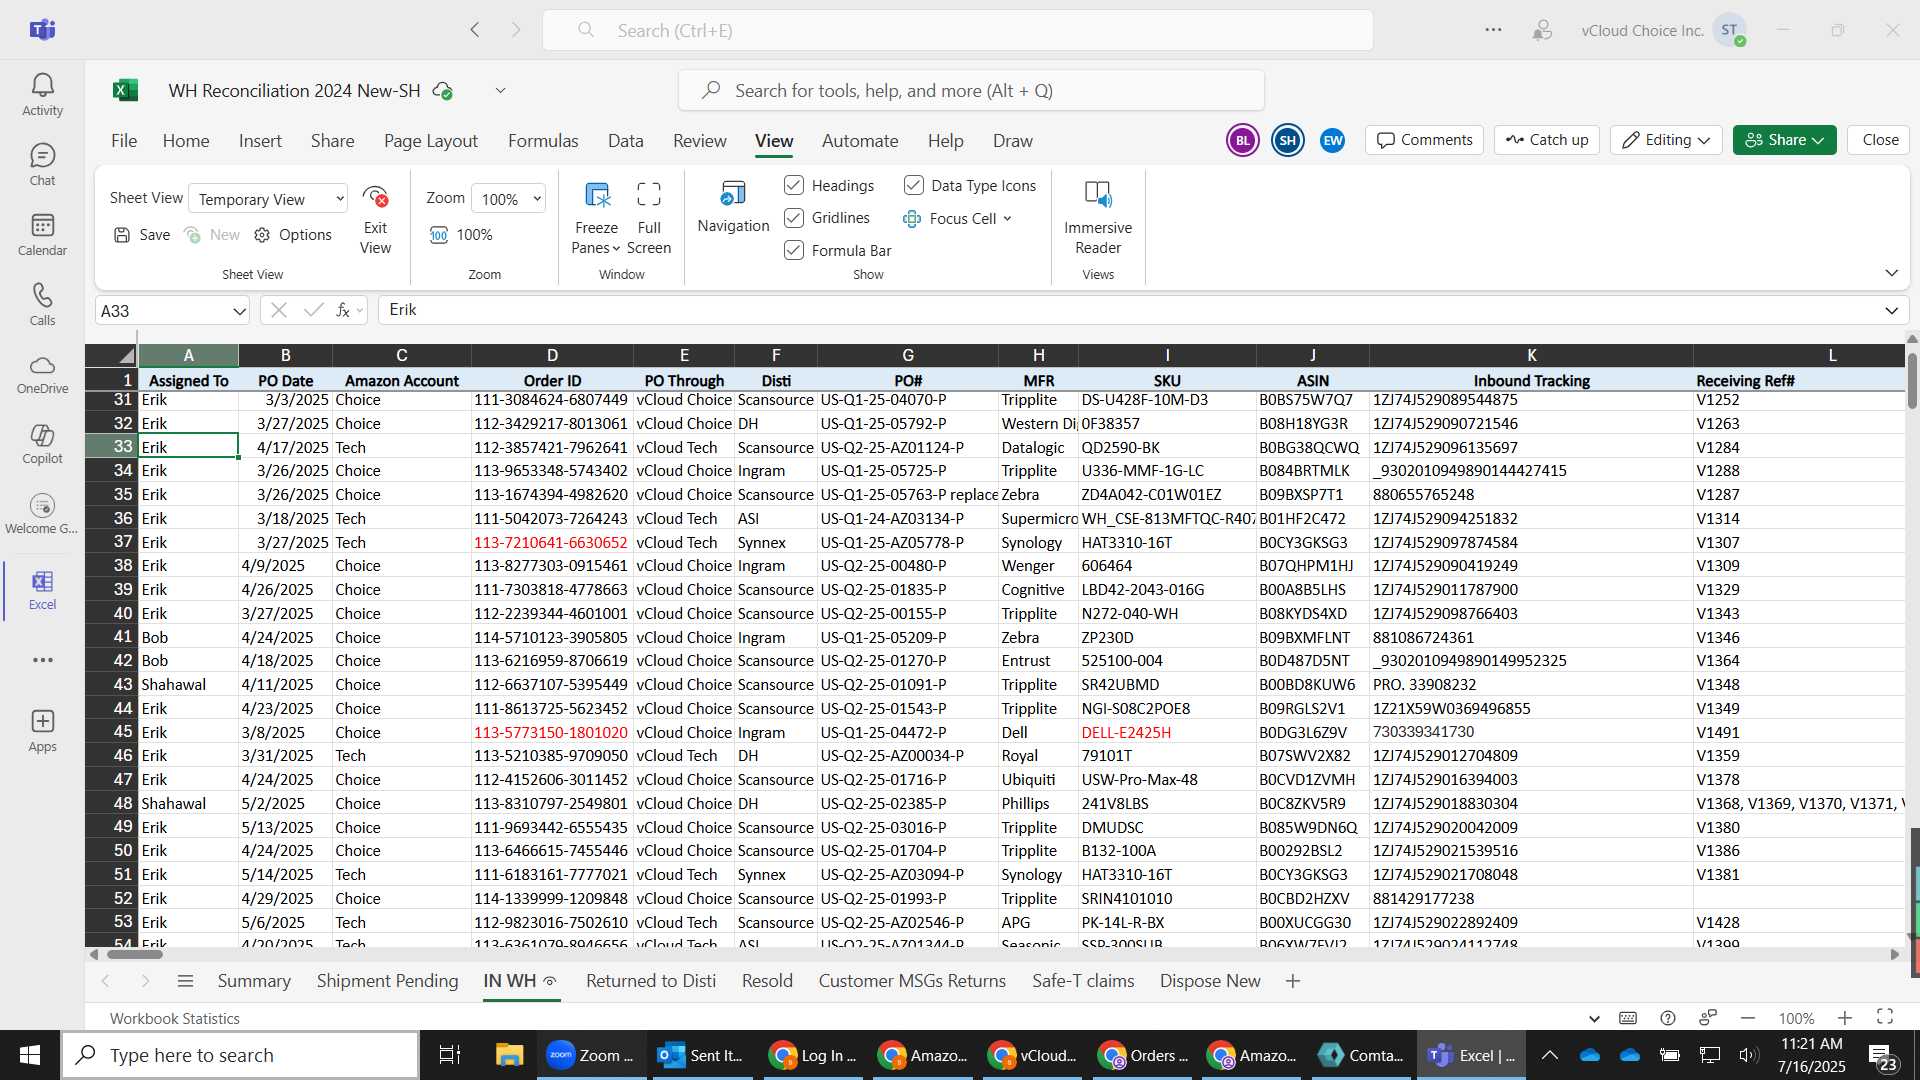The width and height of the screenshot is (1920, 1080).
Task: Open Zoom from the taskbar
Action: [592, 1055]
